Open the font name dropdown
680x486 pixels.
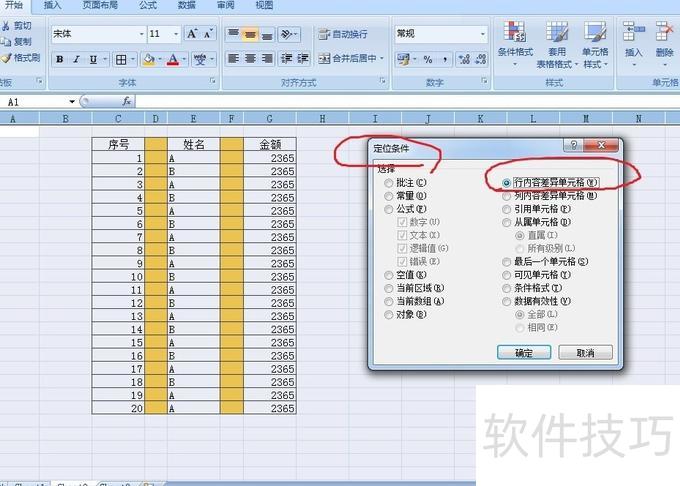point(141,34)
